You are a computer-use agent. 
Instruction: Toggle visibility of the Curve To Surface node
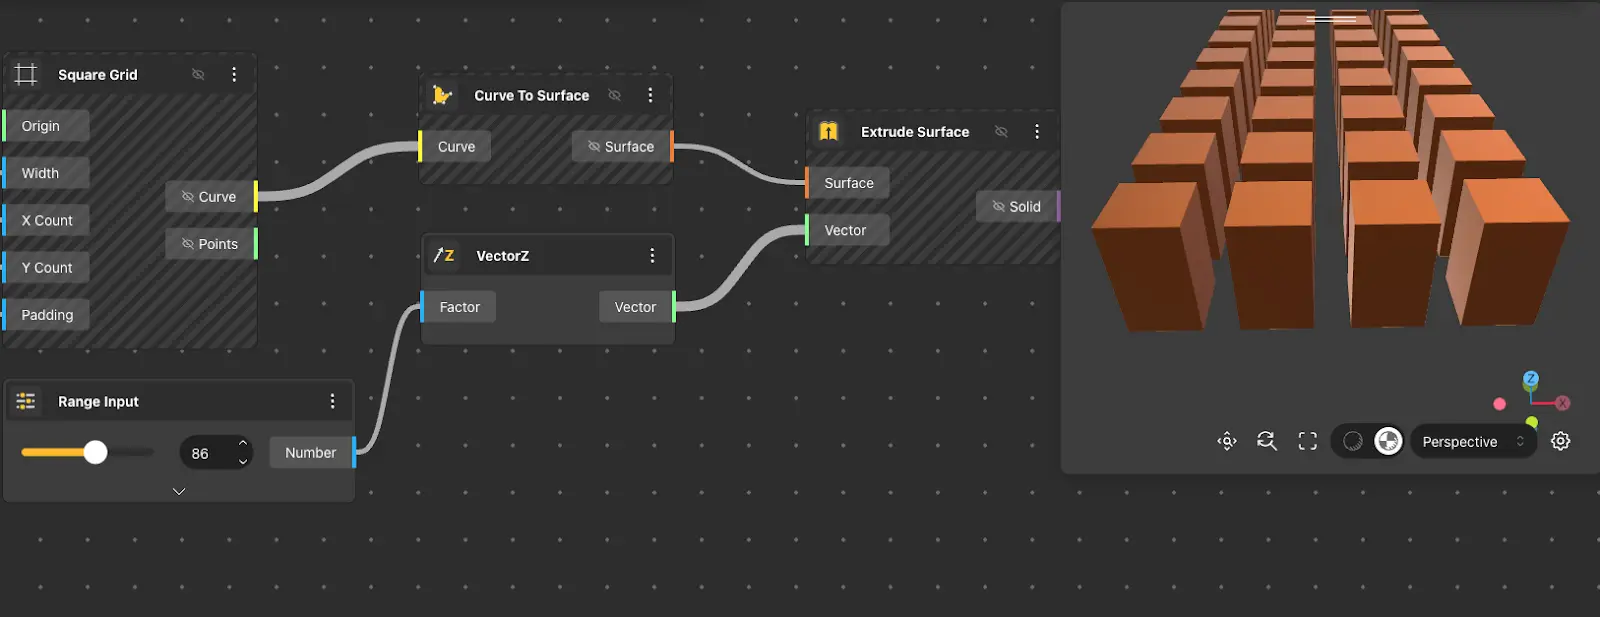[x=615, y=95]
